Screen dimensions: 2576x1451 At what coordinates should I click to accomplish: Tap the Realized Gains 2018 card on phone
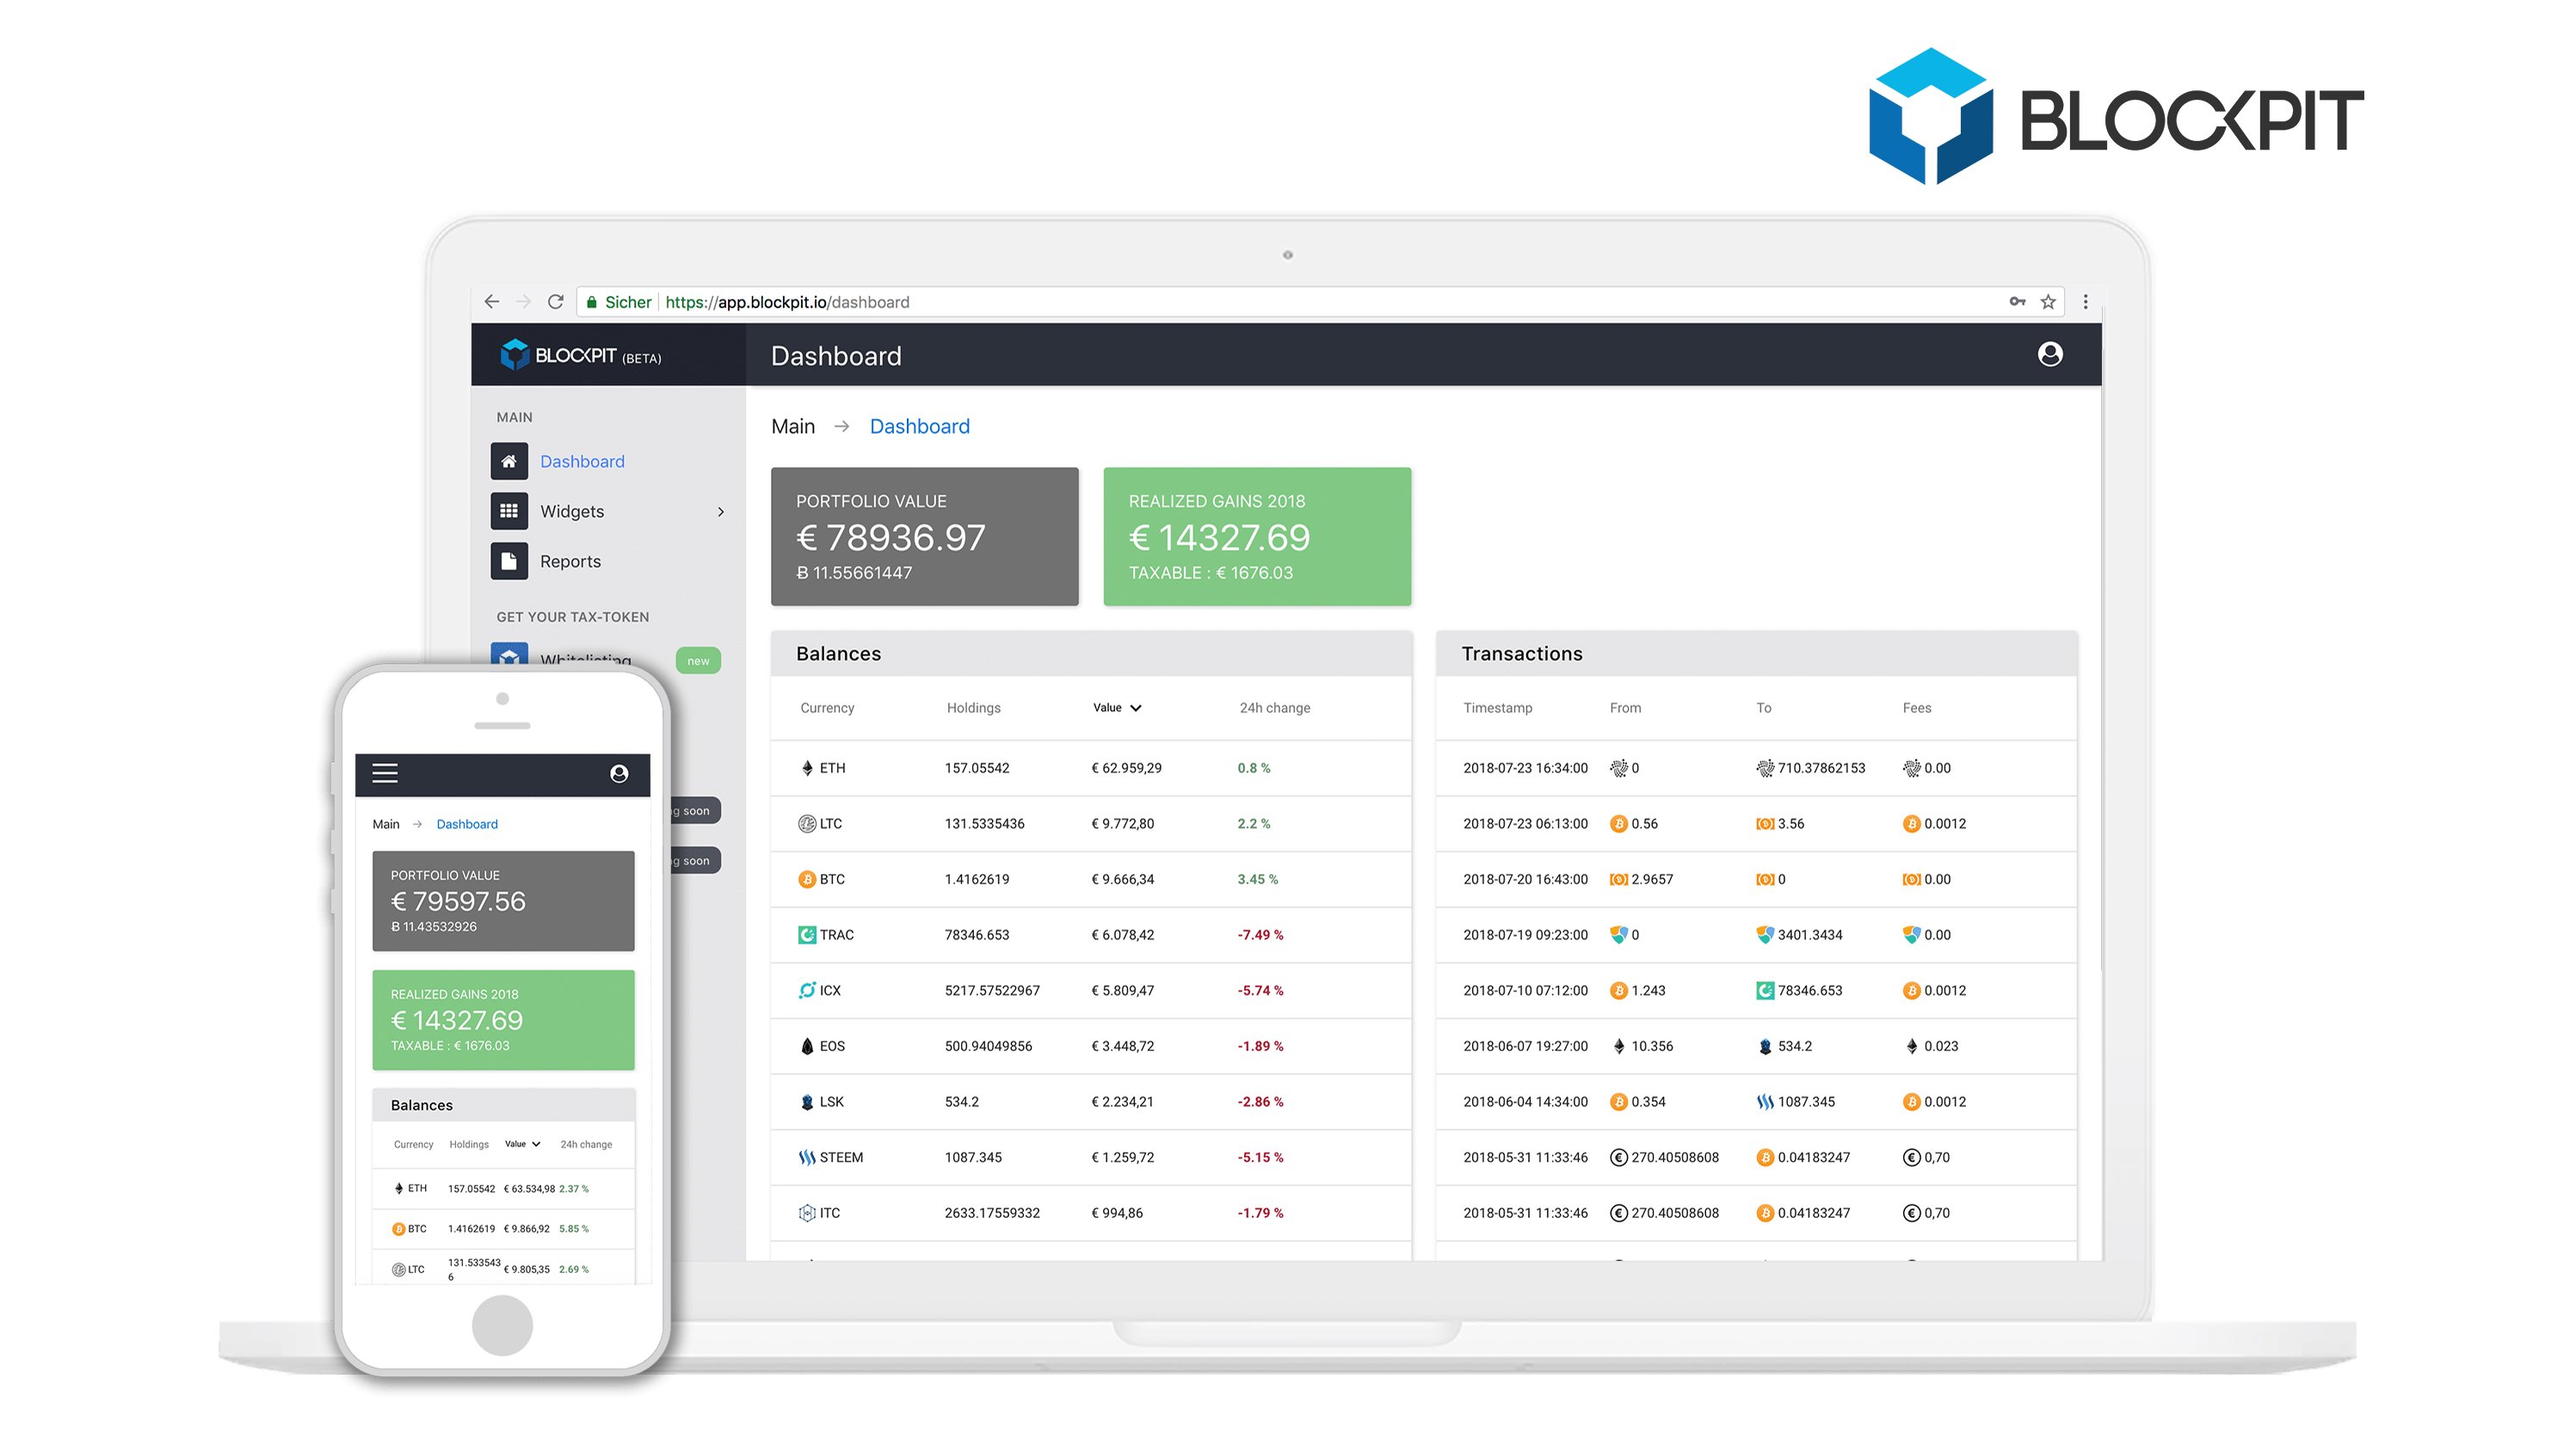[503, 1019]
